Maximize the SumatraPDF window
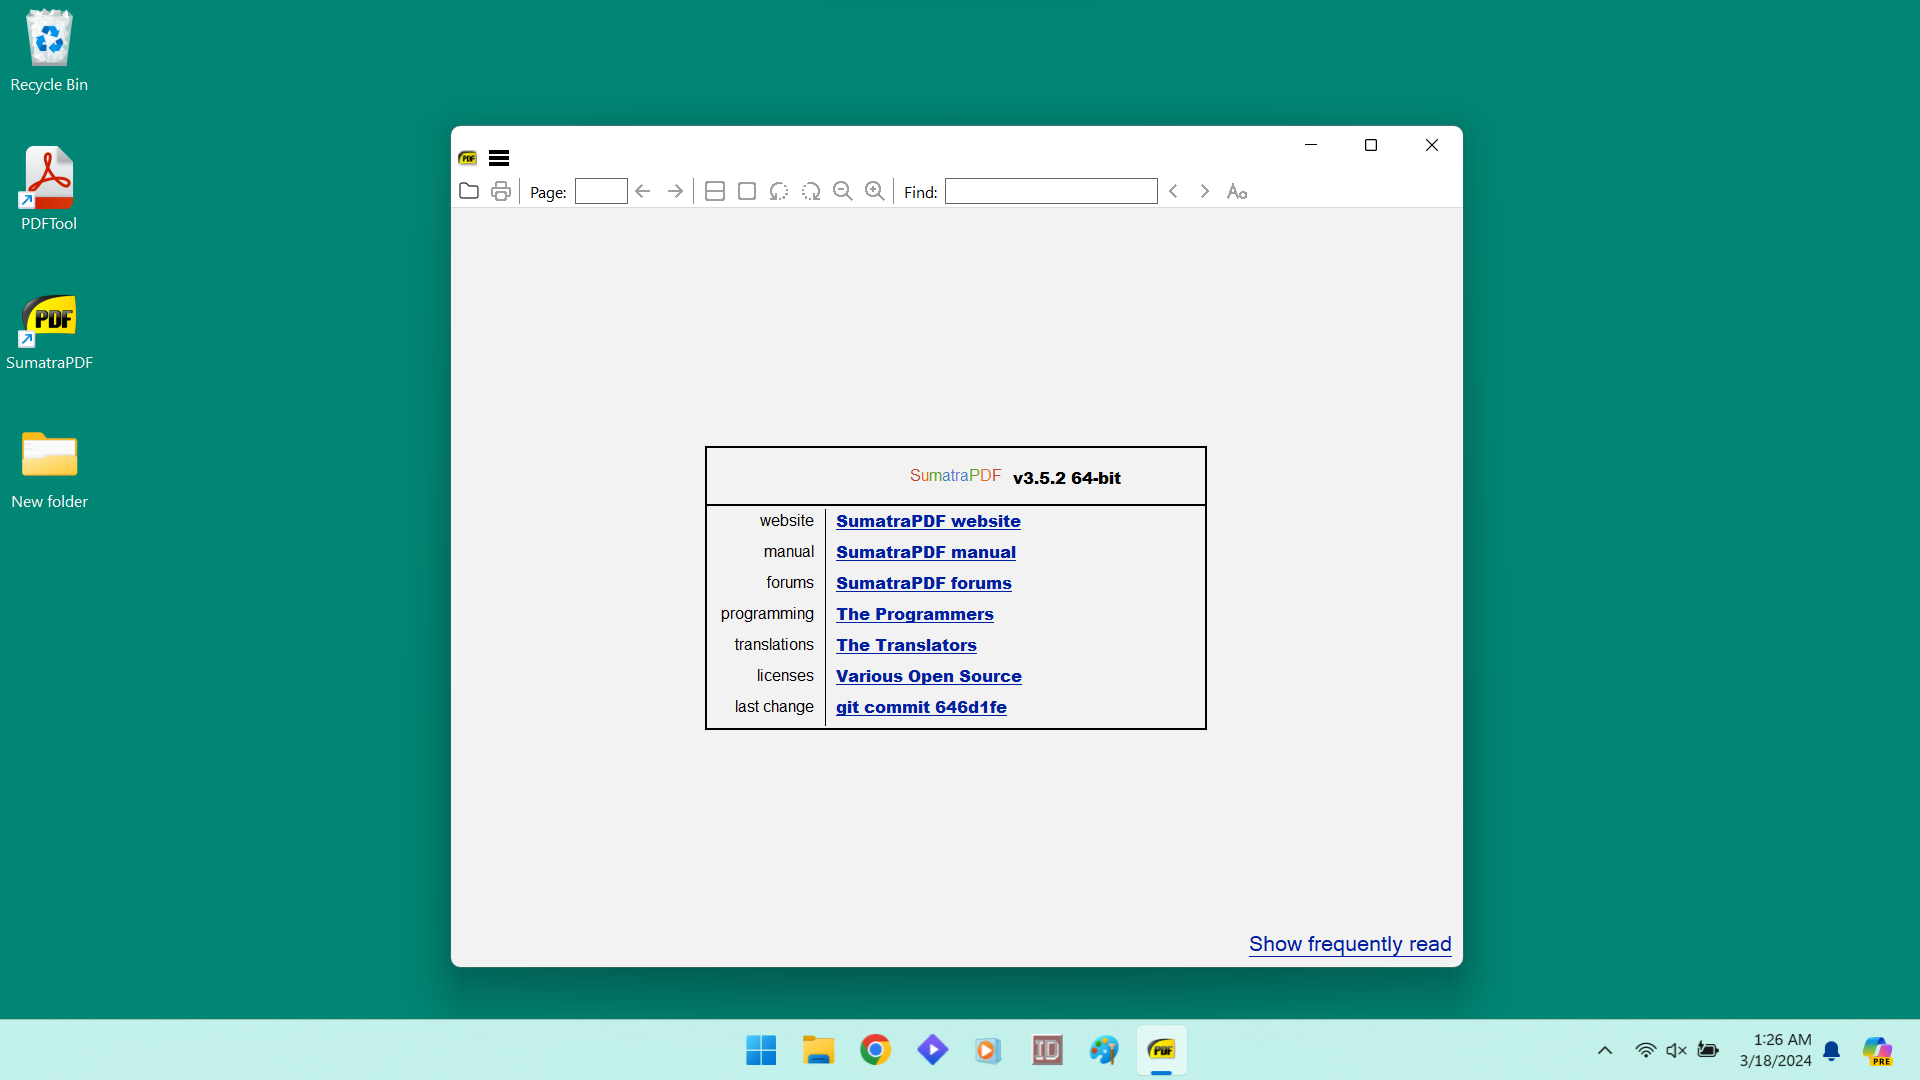The height and width of the screenshot is (1080, 1920). [1371, 145]
